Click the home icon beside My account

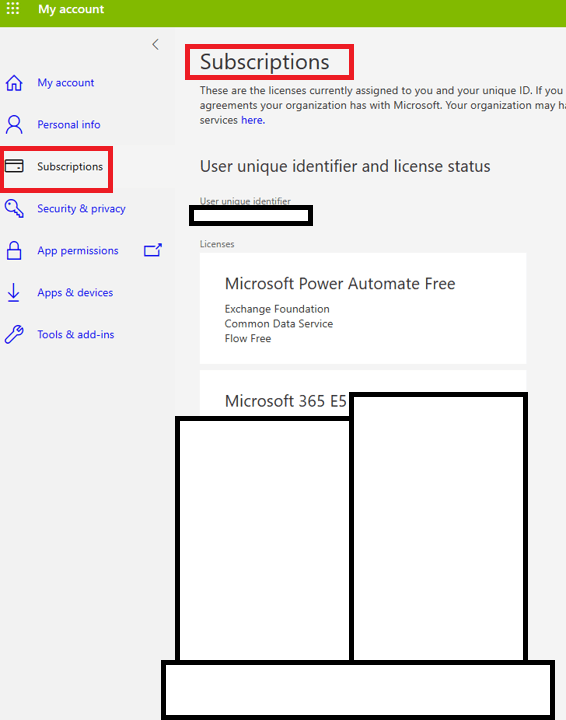coord(14,83)
